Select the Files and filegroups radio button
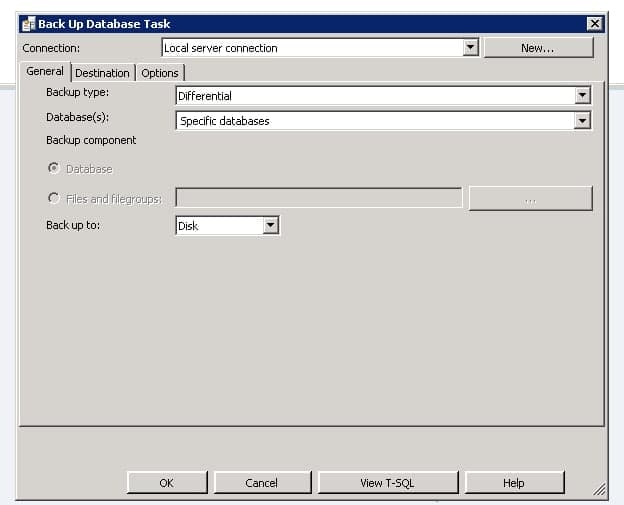 tap(54, 198)
